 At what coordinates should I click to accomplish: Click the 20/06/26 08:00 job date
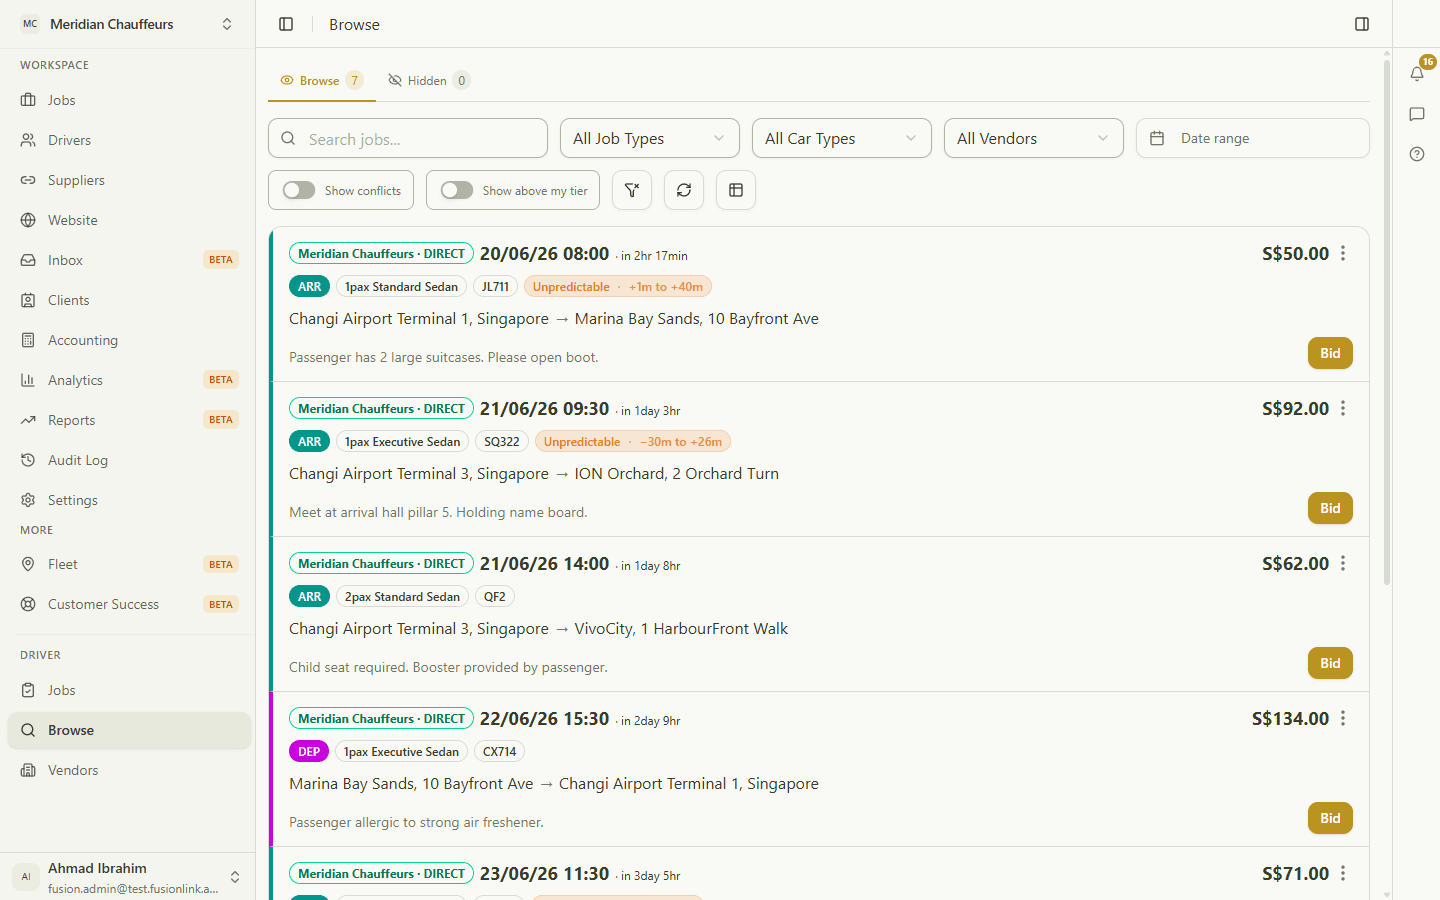coord(544,254)
